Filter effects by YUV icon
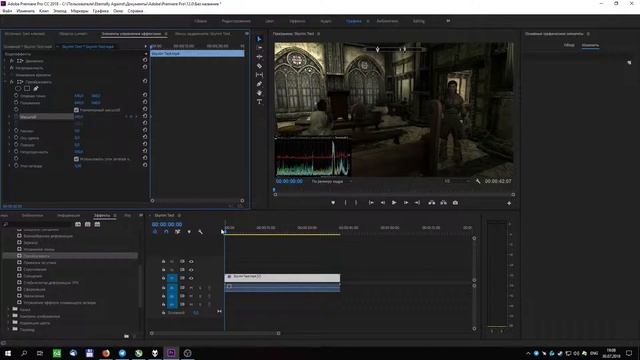Viewport: 640px width, 360px height. [x=98, y=224]
